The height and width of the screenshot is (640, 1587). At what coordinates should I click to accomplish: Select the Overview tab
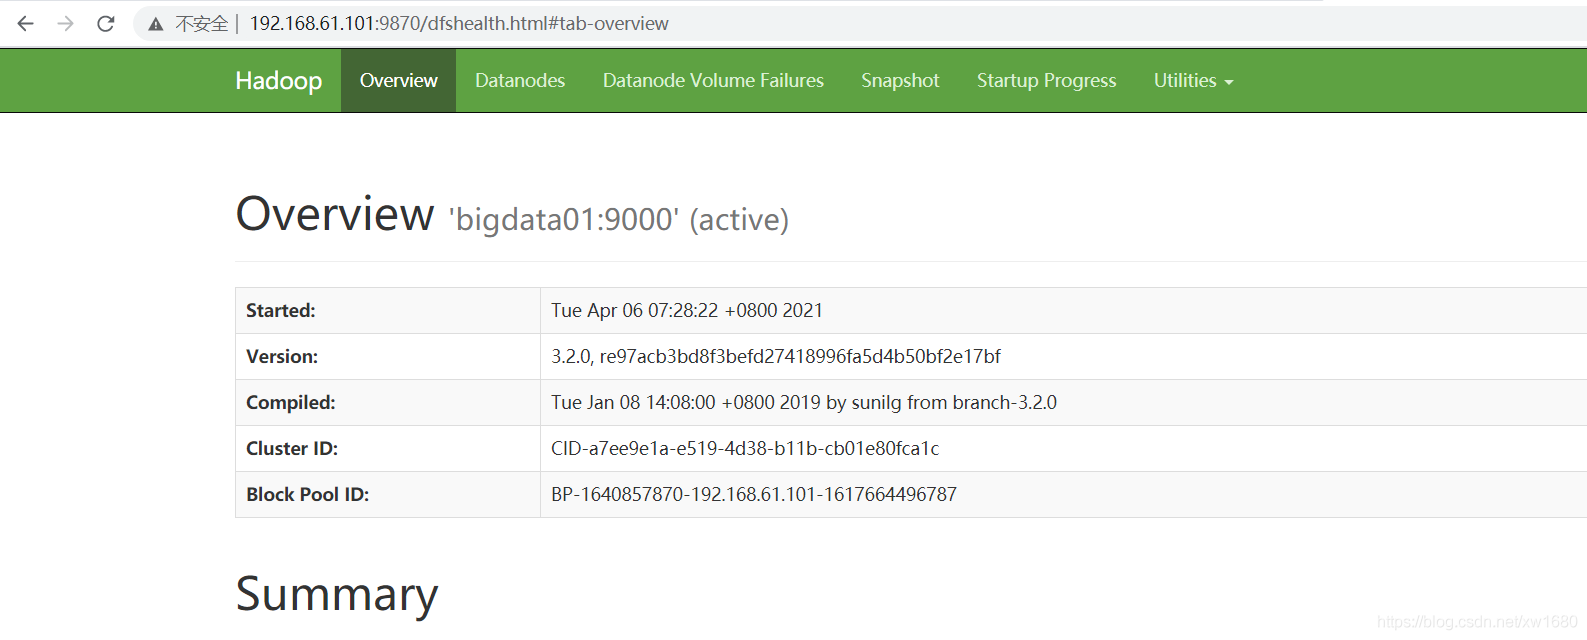point(398,80)
